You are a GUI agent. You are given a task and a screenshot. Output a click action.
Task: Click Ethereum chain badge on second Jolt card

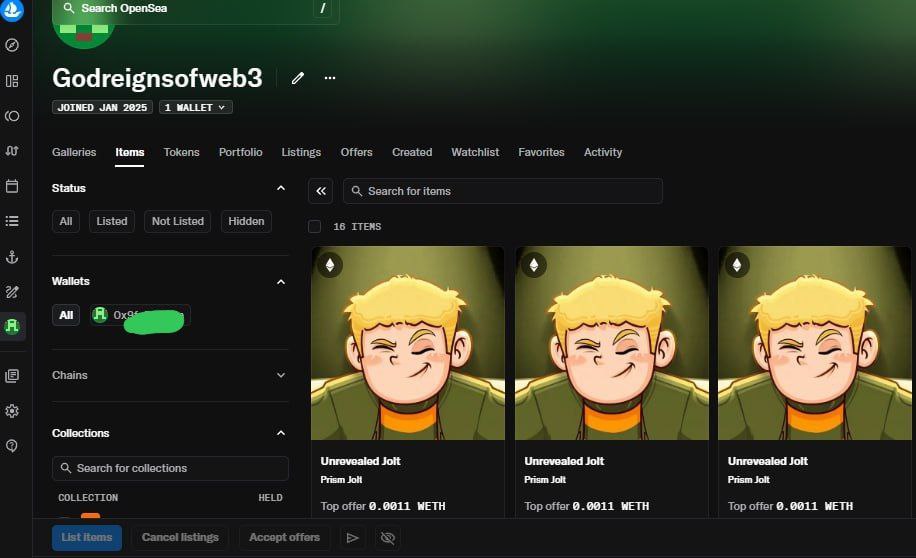pos(534,265)
